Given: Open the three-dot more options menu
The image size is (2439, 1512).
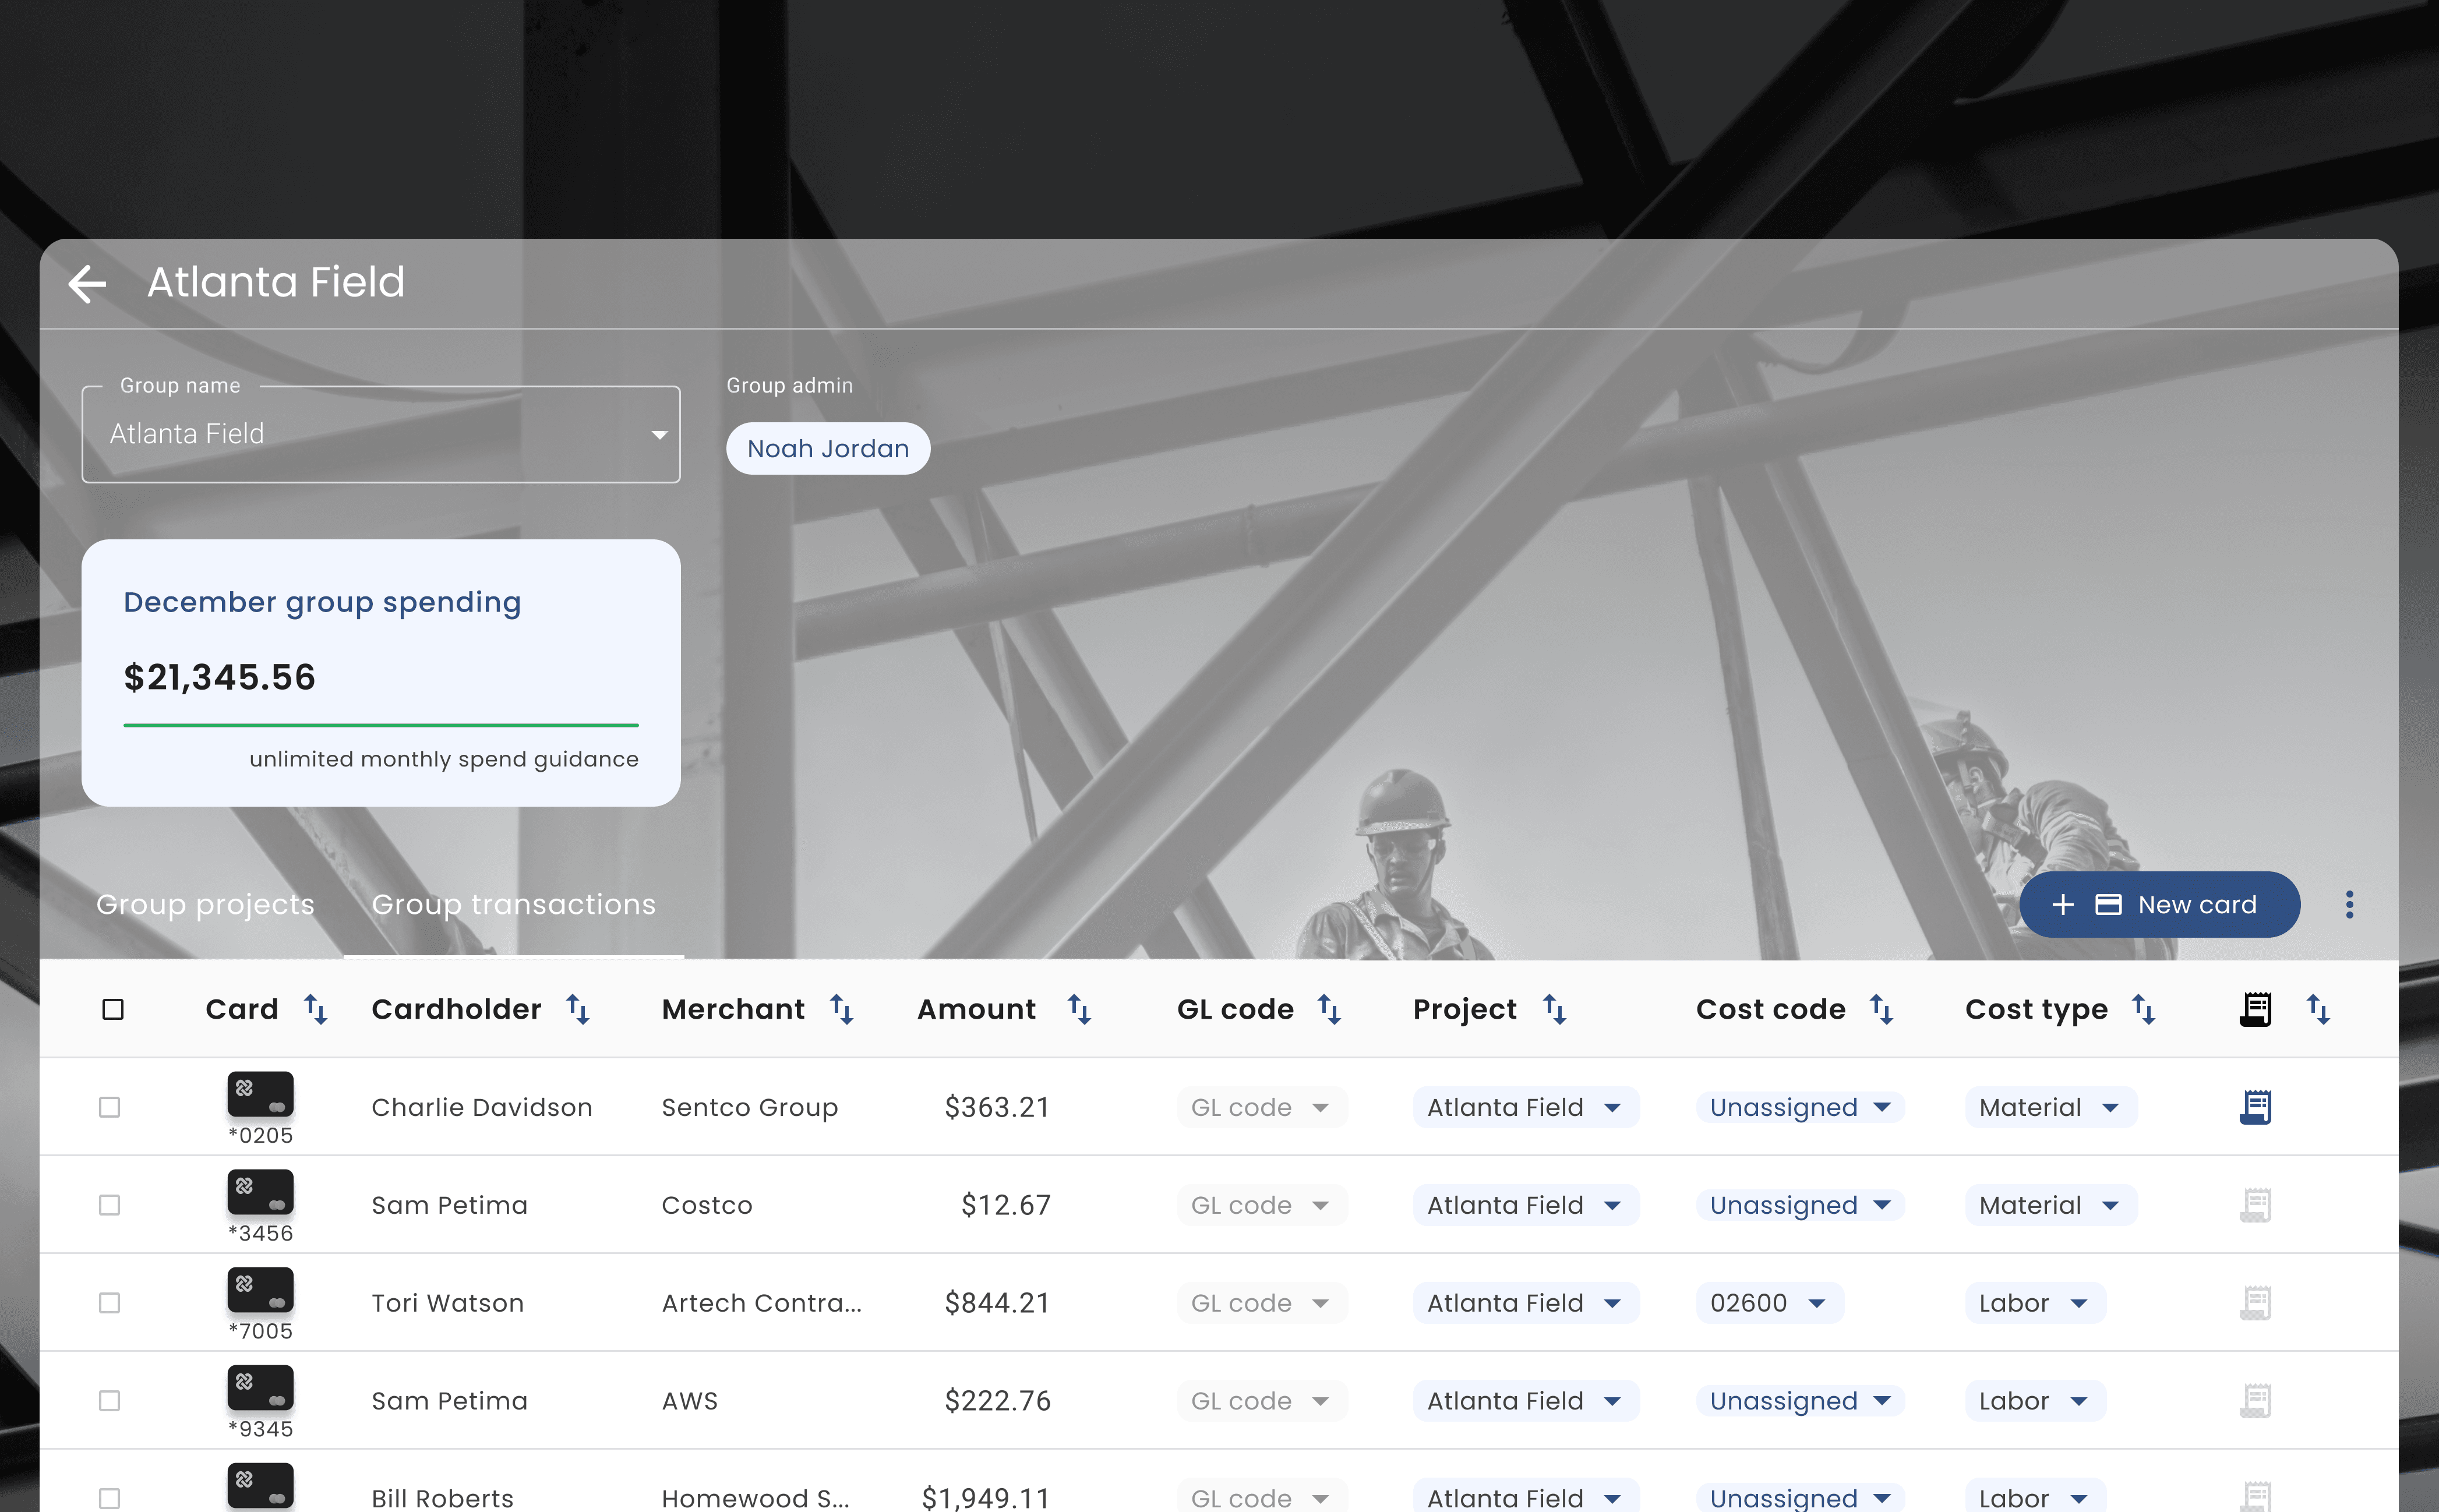Looking at the screenshot, I should pyautogui.click(x=2349, y=905).
